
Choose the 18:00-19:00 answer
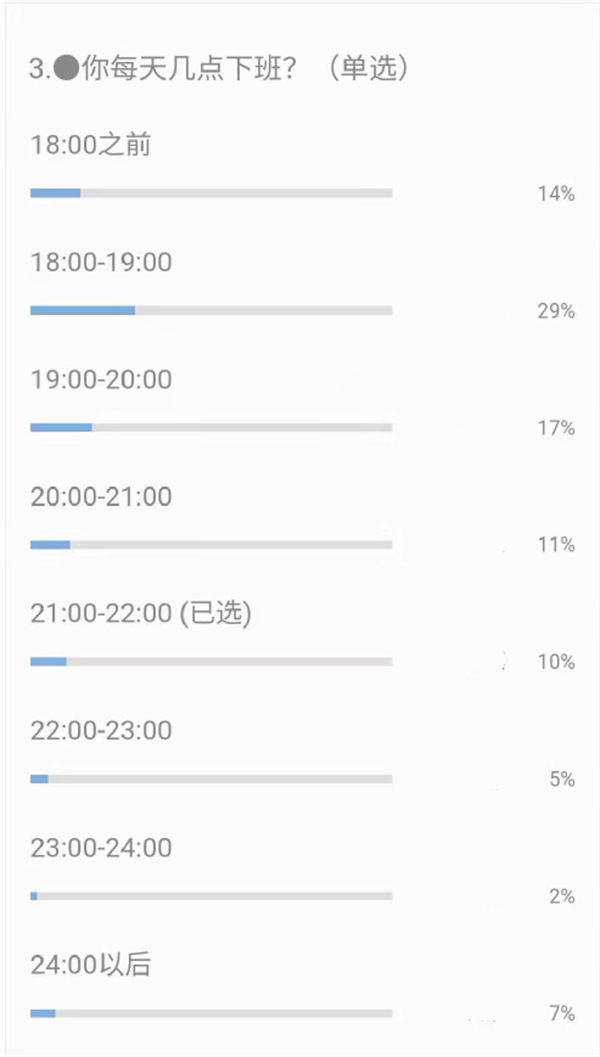101,262
